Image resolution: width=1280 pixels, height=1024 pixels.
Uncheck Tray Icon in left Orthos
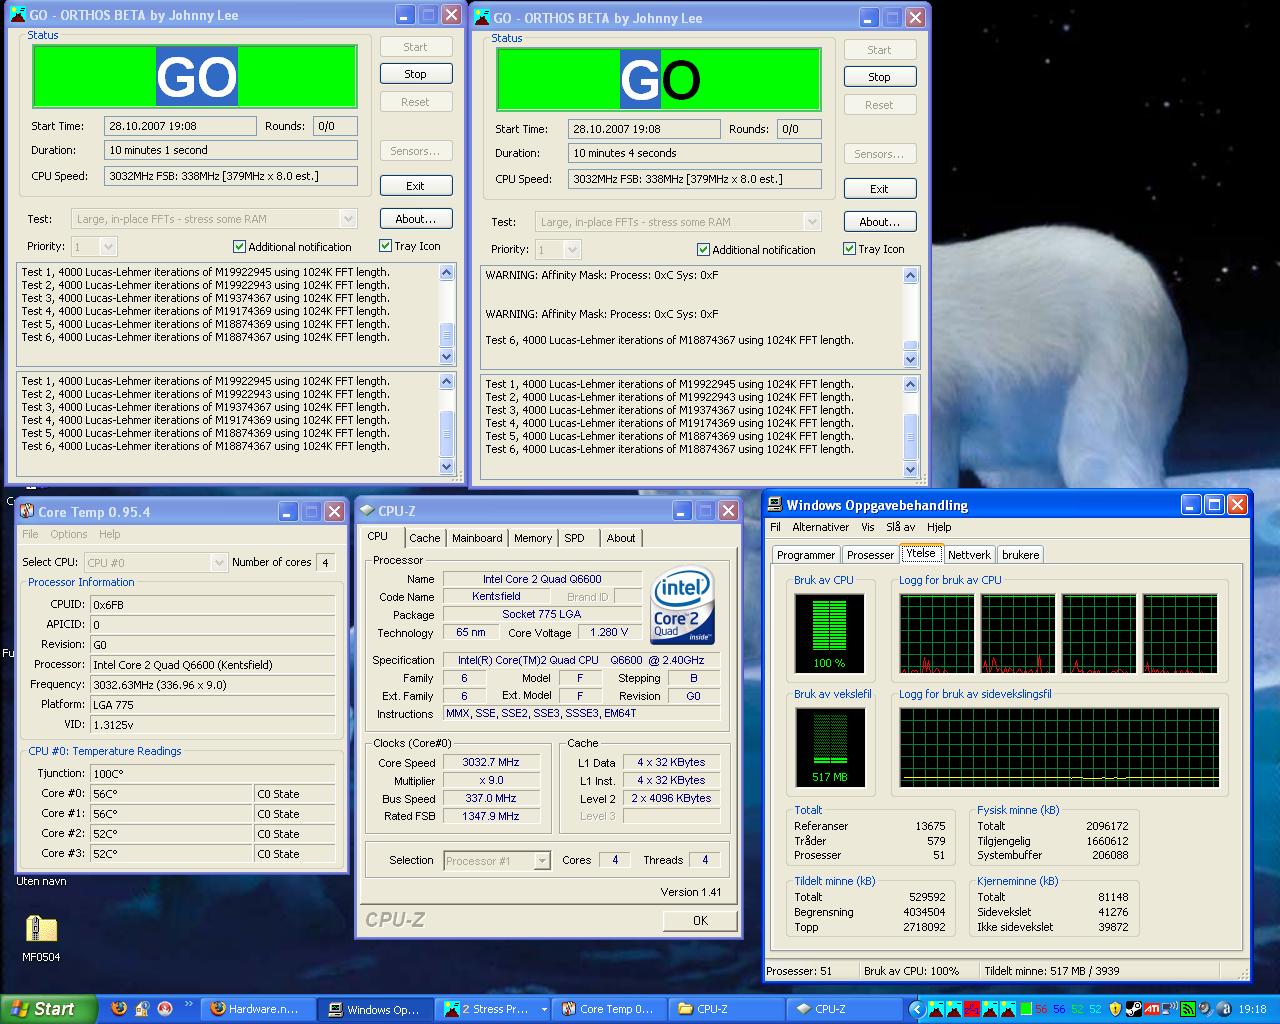[385, 245]
